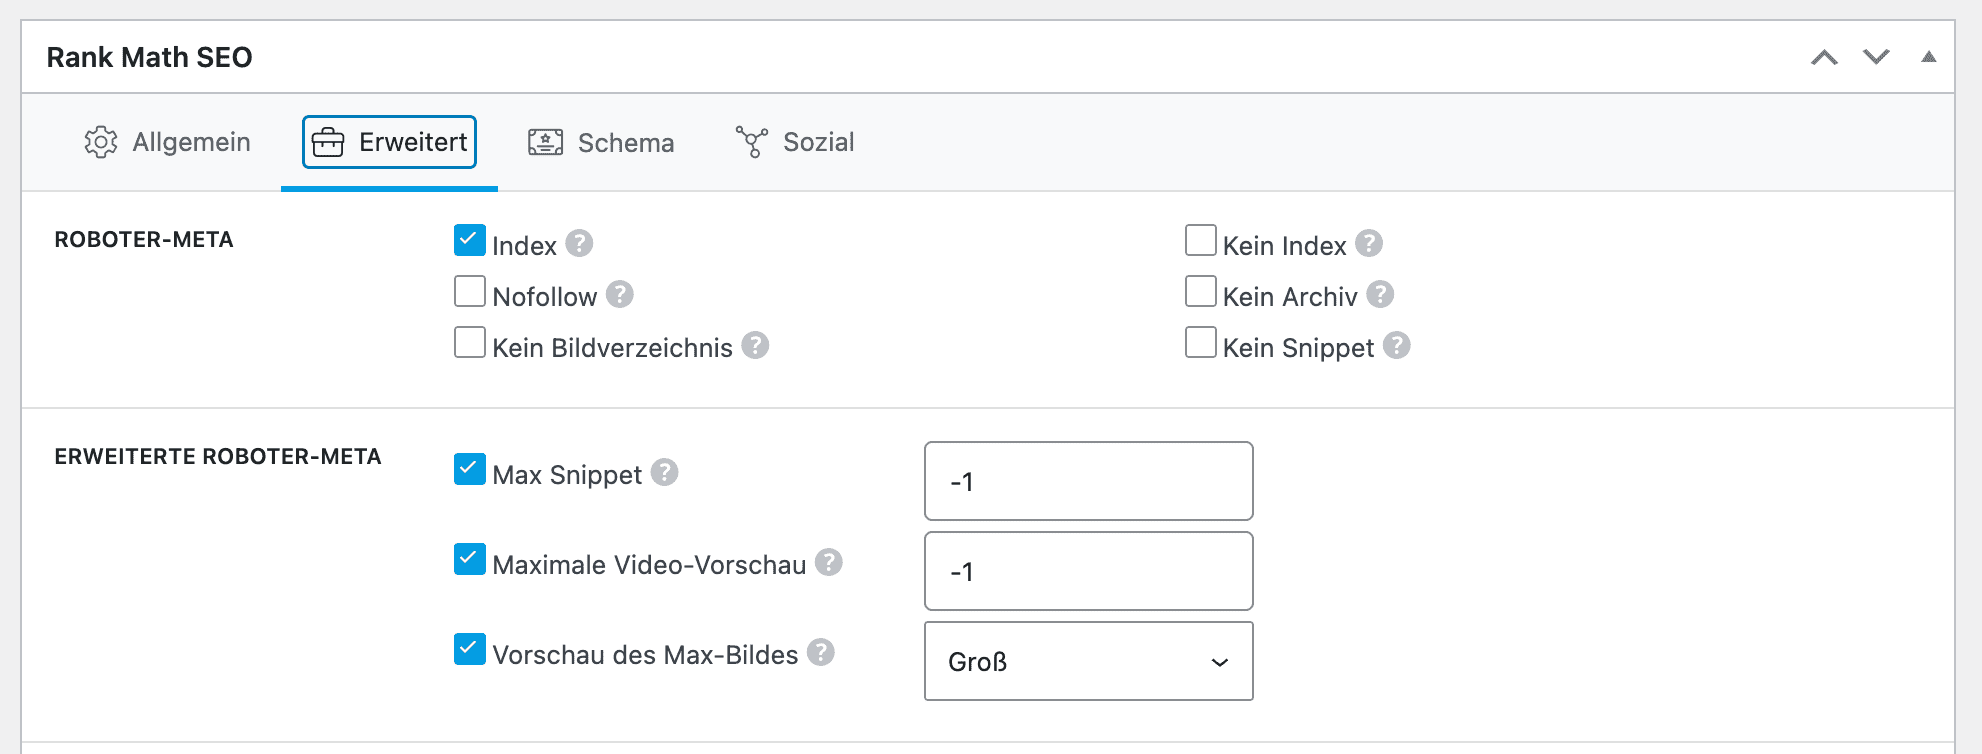Open help tooltip next to Max Snippet
Viewport: 1982px width, 754px height.
[x=665, y=473]
